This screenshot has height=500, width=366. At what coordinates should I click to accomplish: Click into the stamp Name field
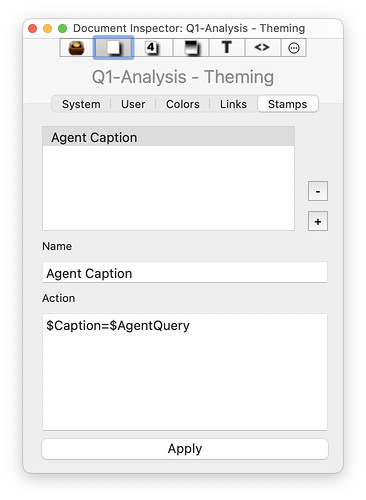[185, 273]
